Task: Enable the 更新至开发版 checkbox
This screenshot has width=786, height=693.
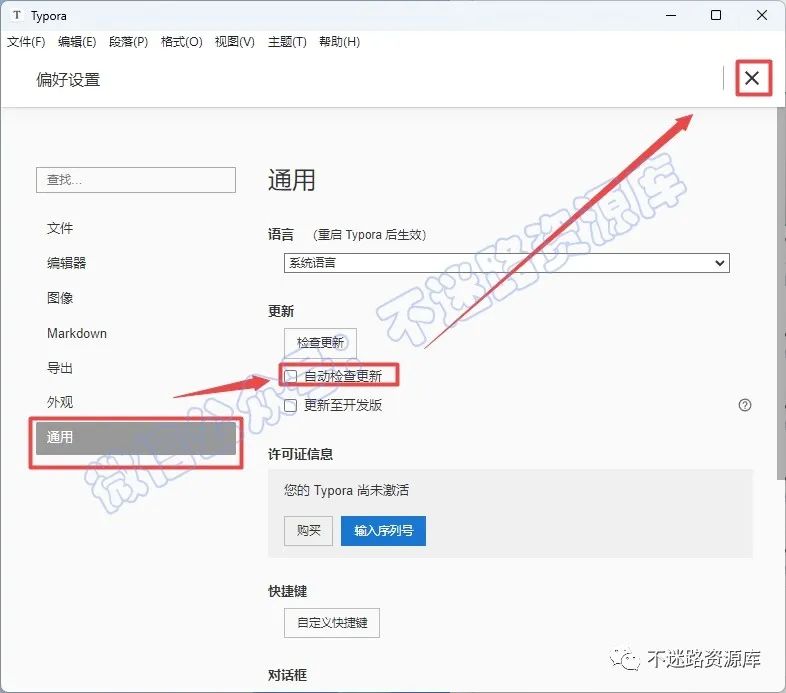Action: 291,405
